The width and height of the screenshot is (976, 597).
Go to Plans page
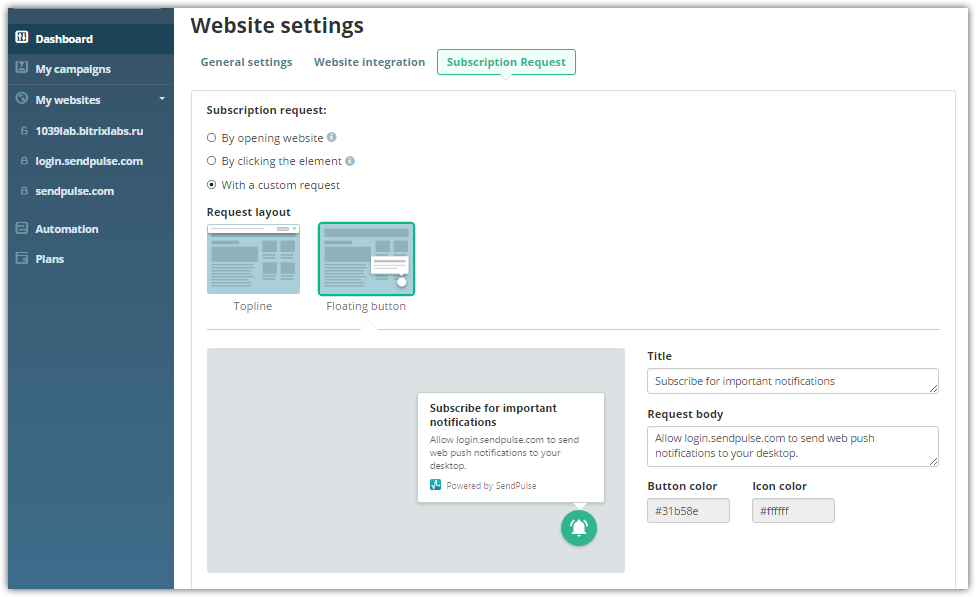(50, 259)
